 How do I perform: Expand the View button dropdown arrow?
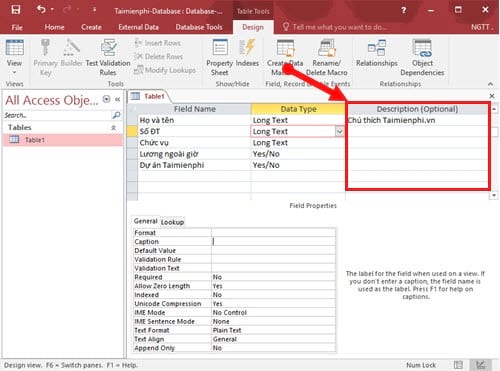click(x=14, y=72)
